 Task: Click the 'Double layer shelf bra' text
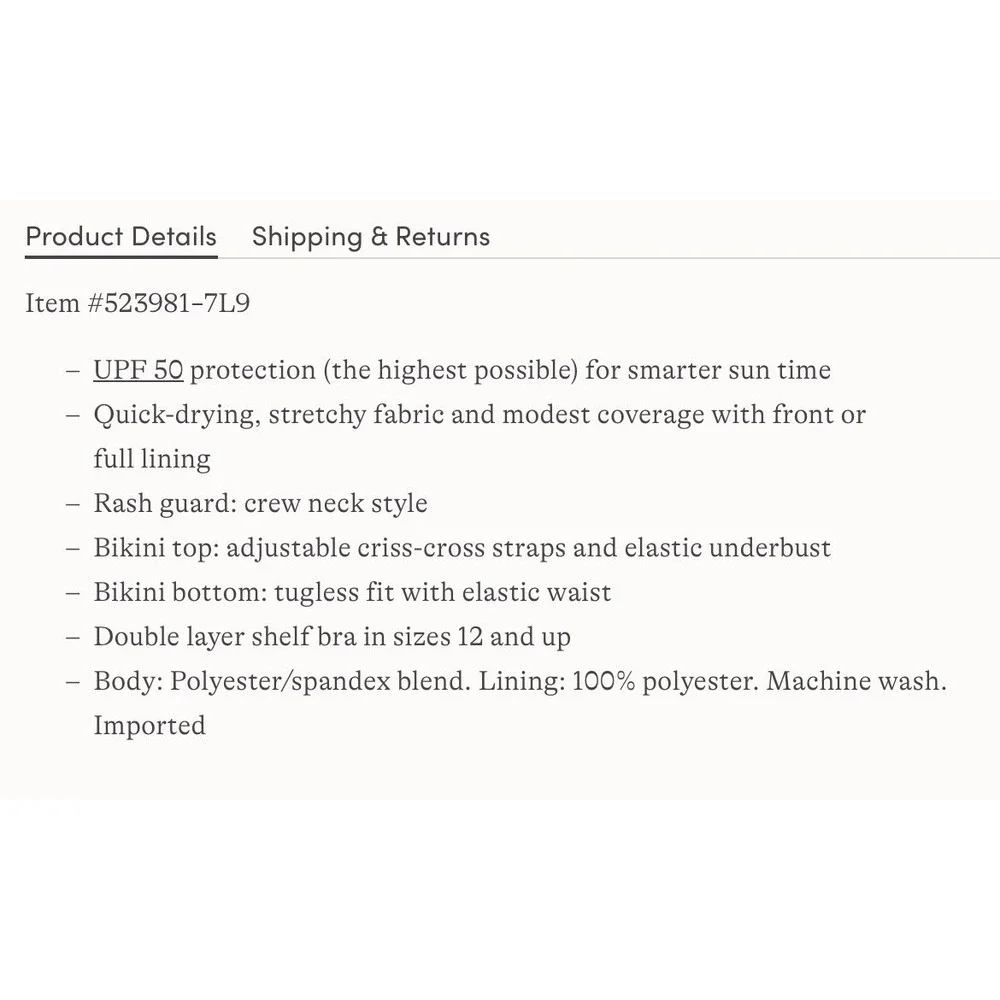pyautogui.click(x=224, y=637)
